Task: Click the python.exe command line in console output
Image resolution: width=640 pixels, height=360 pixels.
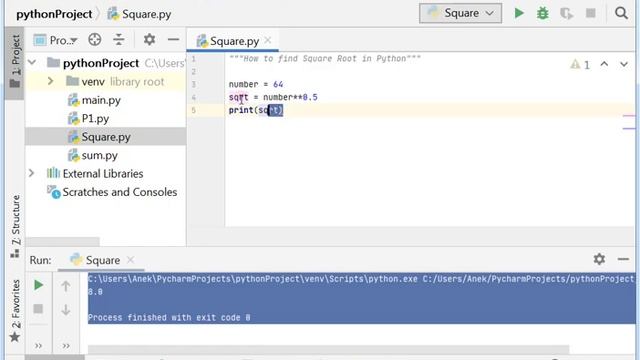Action: coord(361,279)
